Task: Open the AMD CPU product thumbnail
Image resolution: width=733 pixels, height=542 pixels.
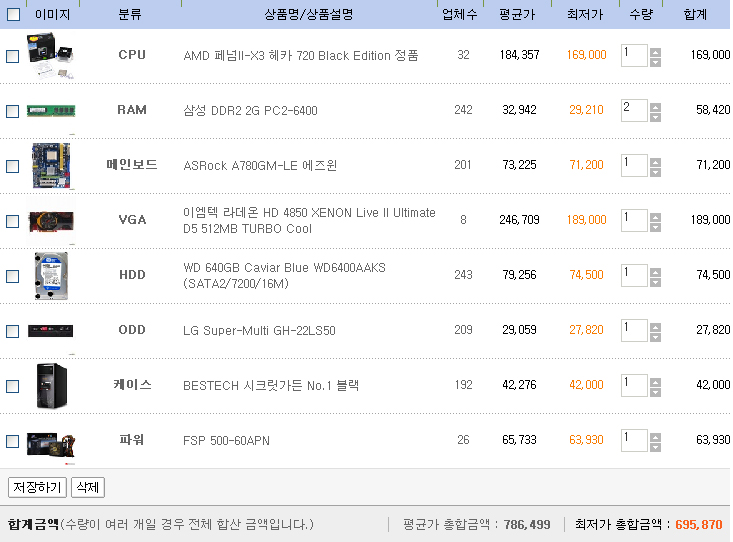Action: 50,55
